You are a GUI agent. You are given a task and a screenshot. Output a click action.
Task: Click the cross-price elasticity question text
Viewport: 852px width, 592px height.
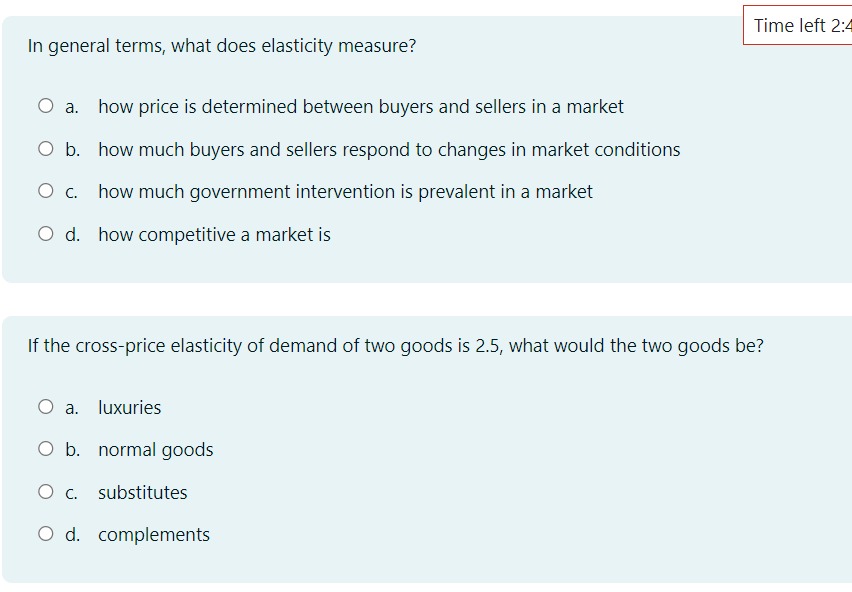tap(396, 346)
